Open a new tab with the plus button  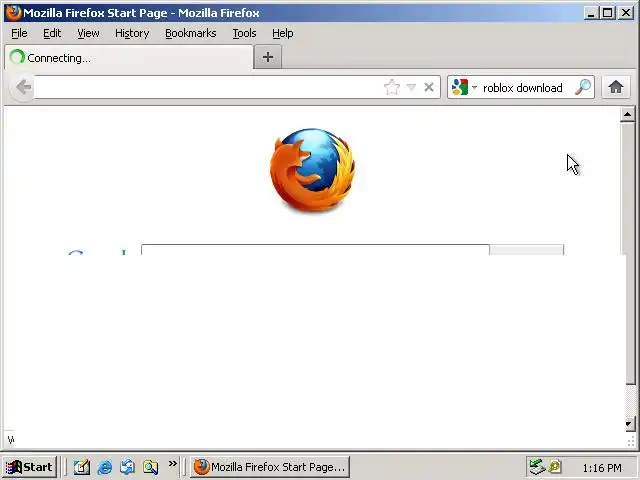point(268,57)
